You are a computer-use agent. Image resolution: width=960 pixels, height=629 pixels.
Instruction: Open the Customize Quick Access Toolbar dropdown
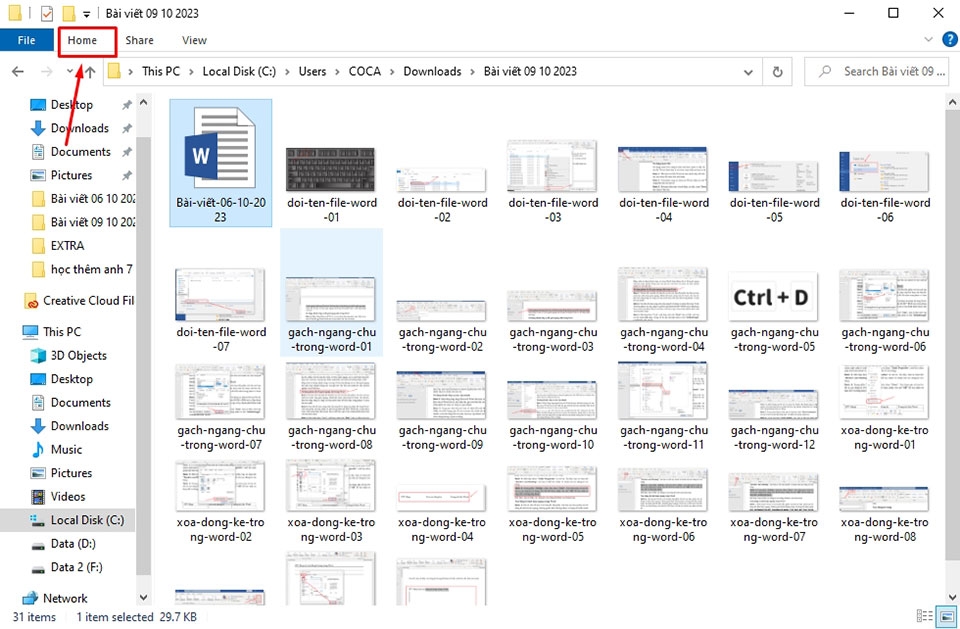[84, 13]
